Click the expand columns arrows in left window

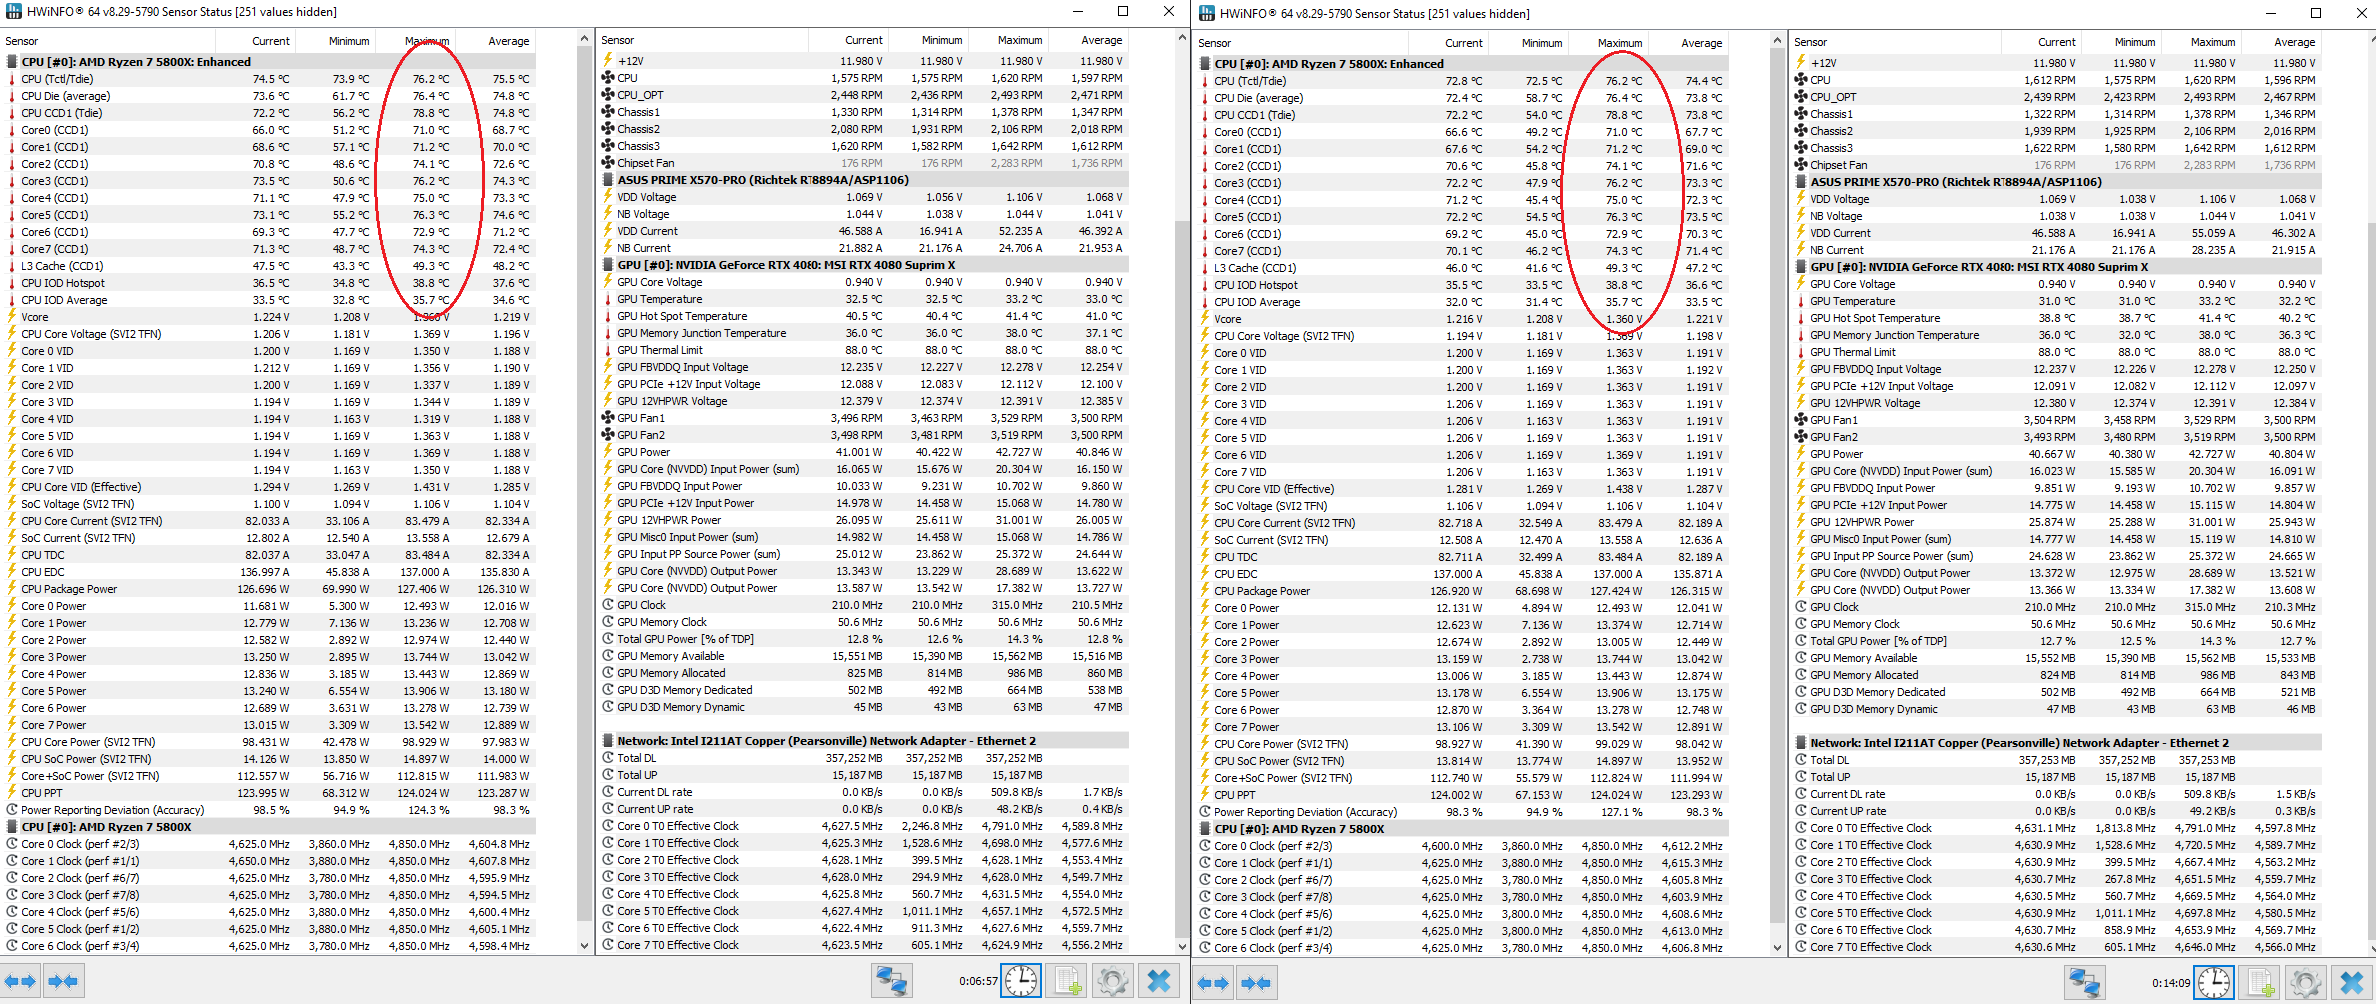(20, 981)
